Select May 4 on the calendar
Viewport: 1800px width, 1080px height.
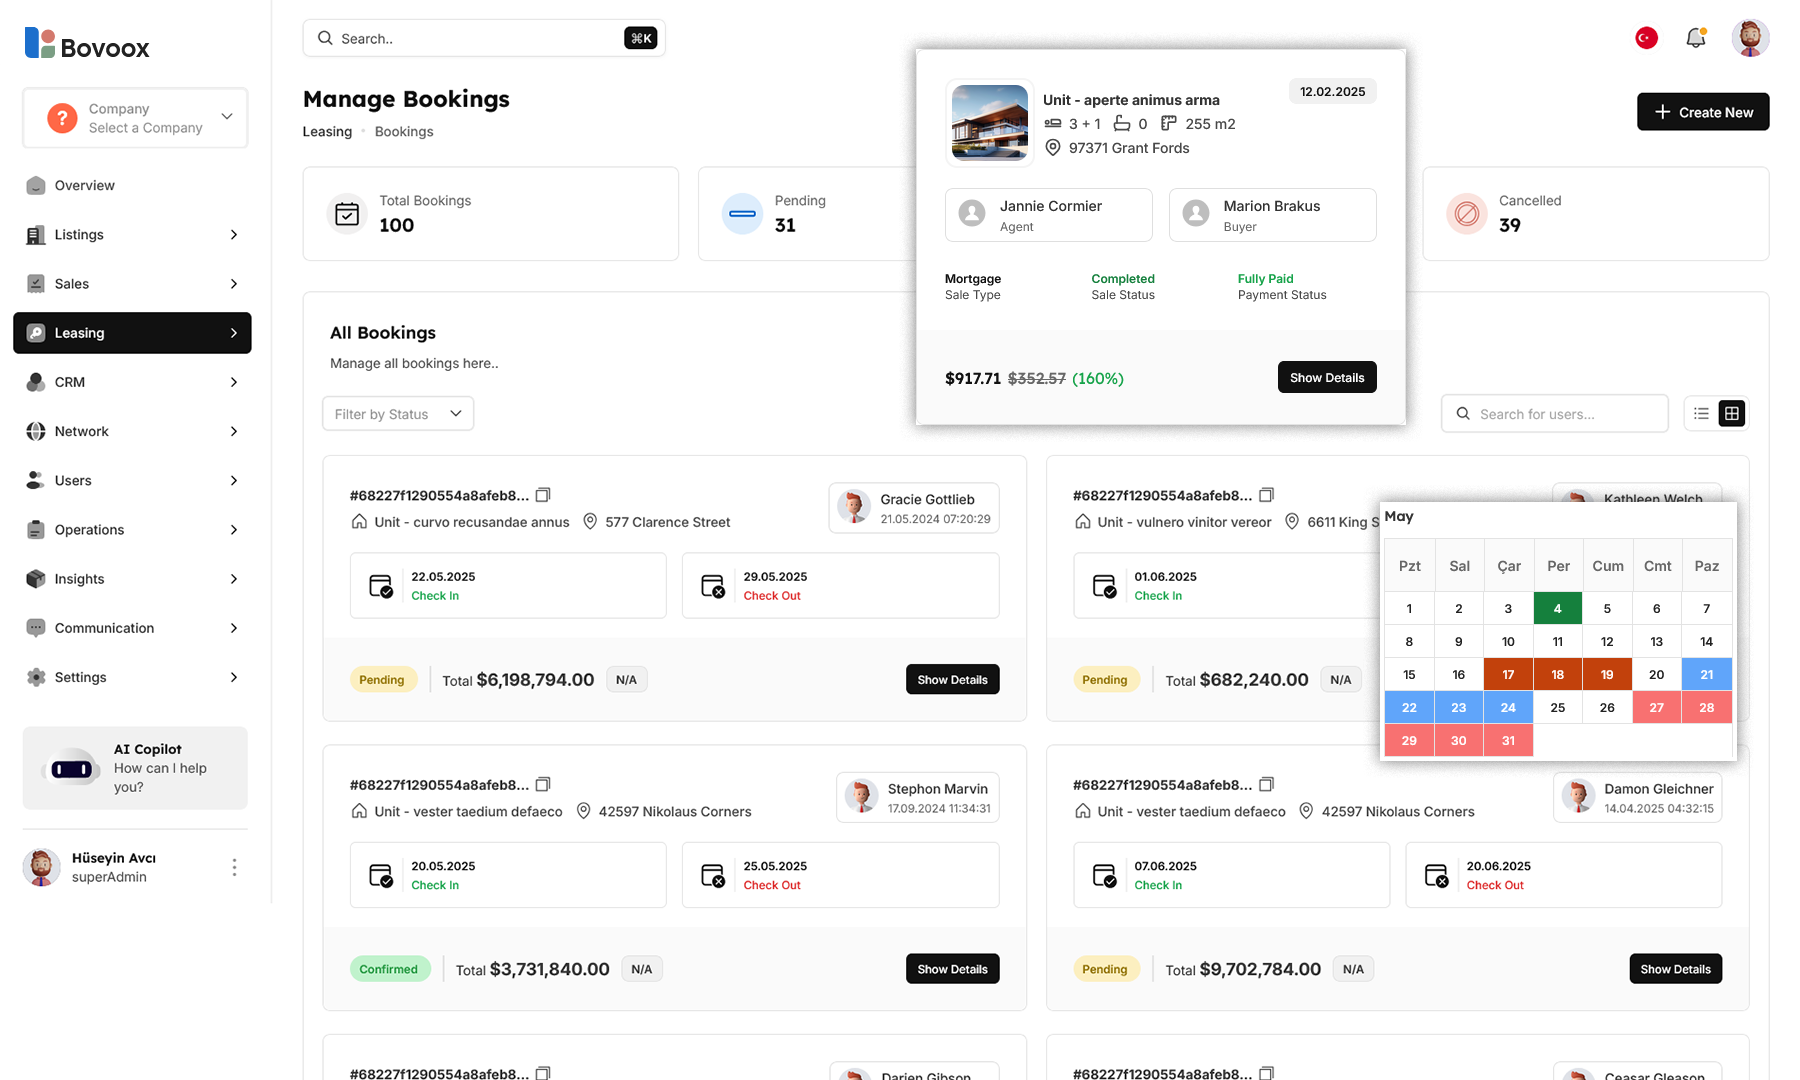click(x=1557, y=608)
